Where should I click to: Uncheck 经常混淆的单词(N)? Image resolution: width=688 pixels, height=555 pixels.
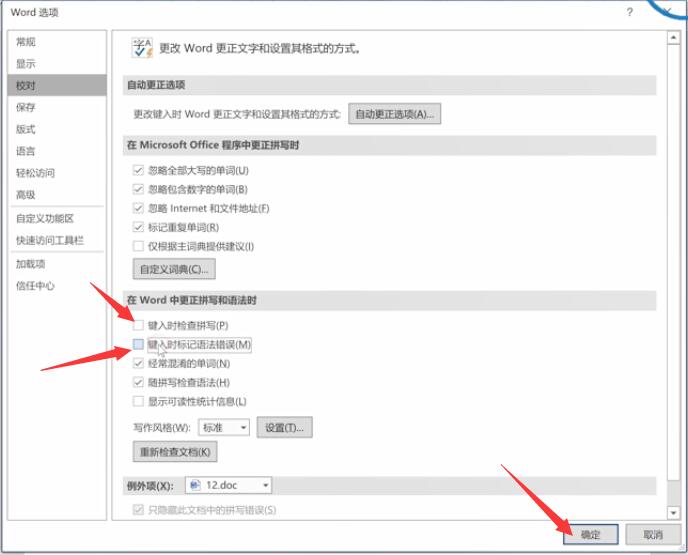[138, 363]
